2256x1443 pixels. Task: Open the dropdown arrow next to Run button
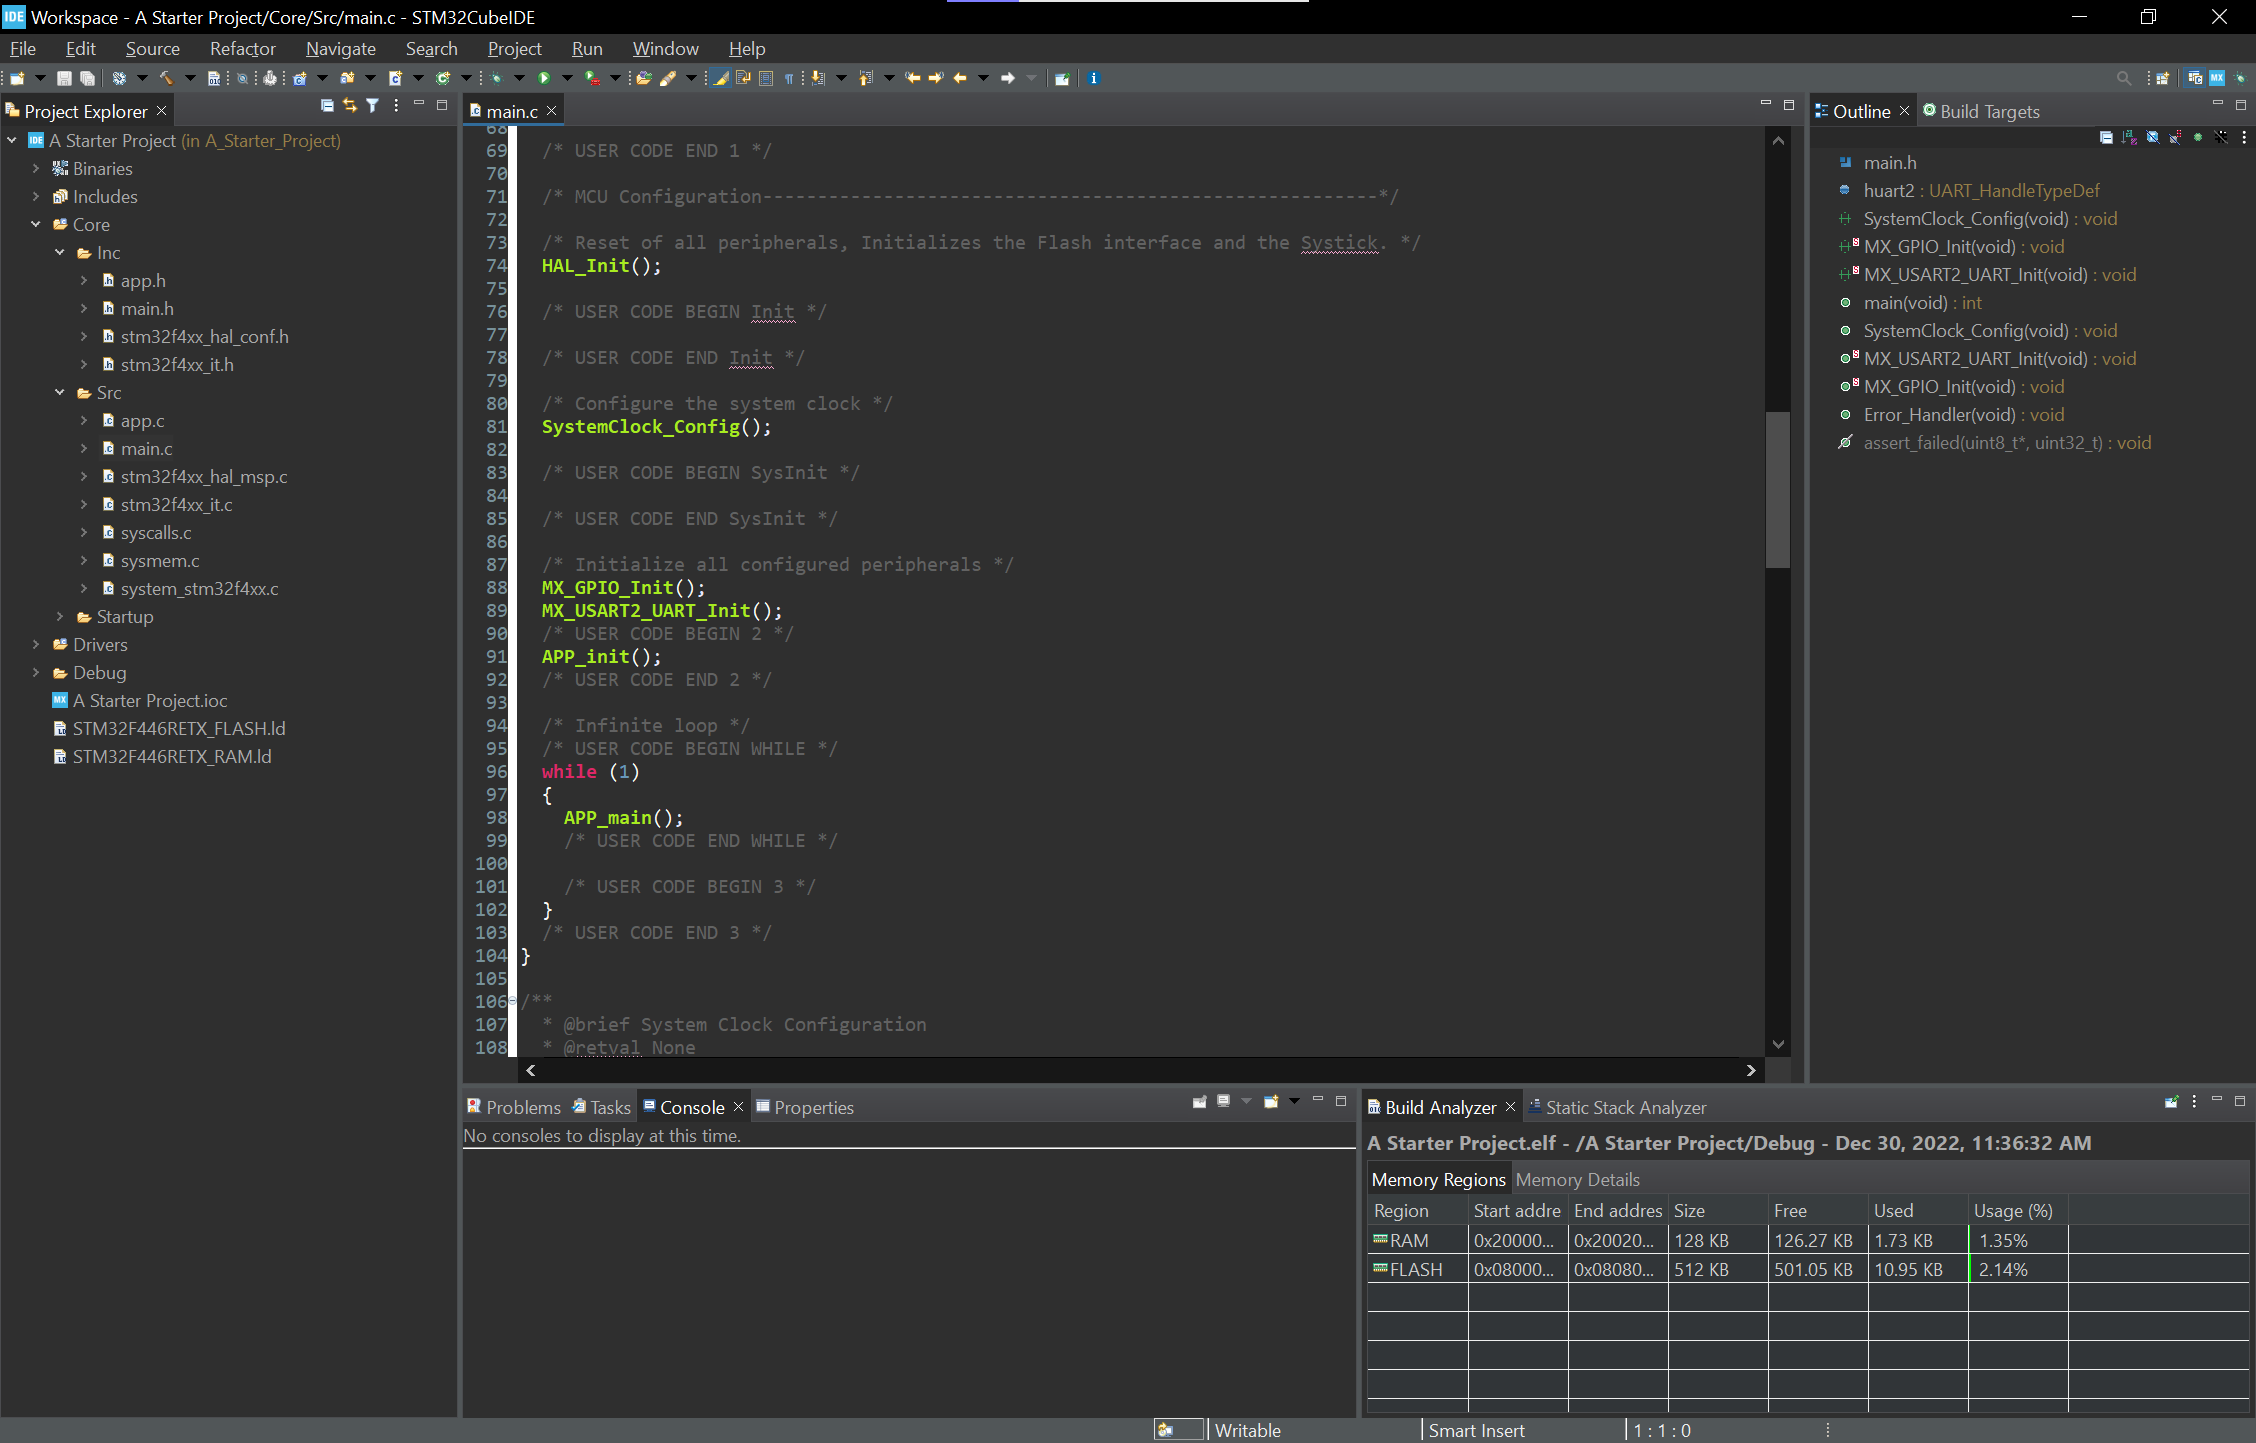567,78
